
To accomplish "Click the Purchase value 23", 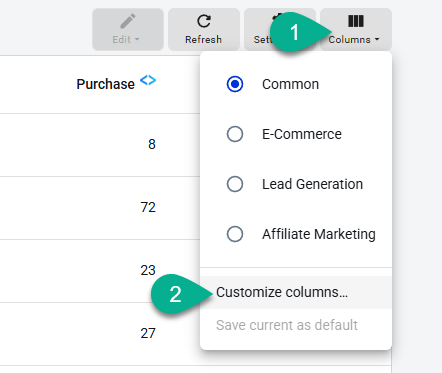I will coord(148,270).
